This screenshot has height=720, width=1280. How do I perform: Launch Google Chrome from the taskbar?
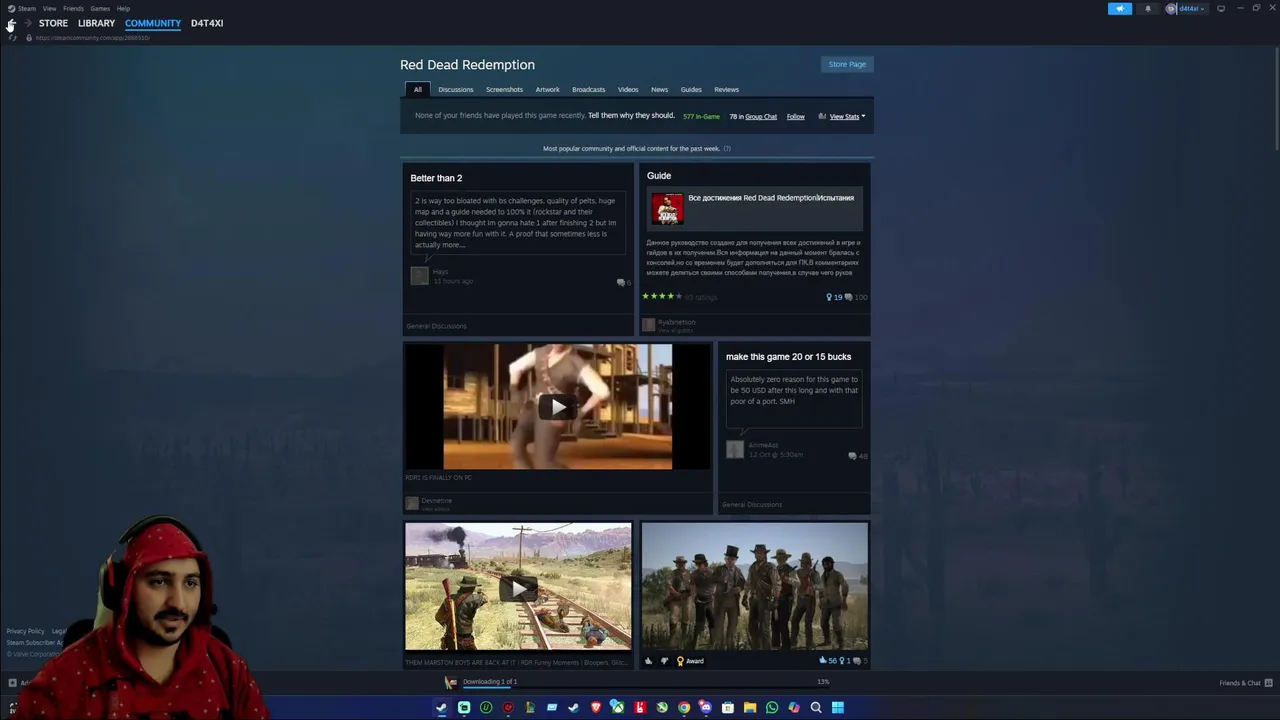(x=684, y=708)
